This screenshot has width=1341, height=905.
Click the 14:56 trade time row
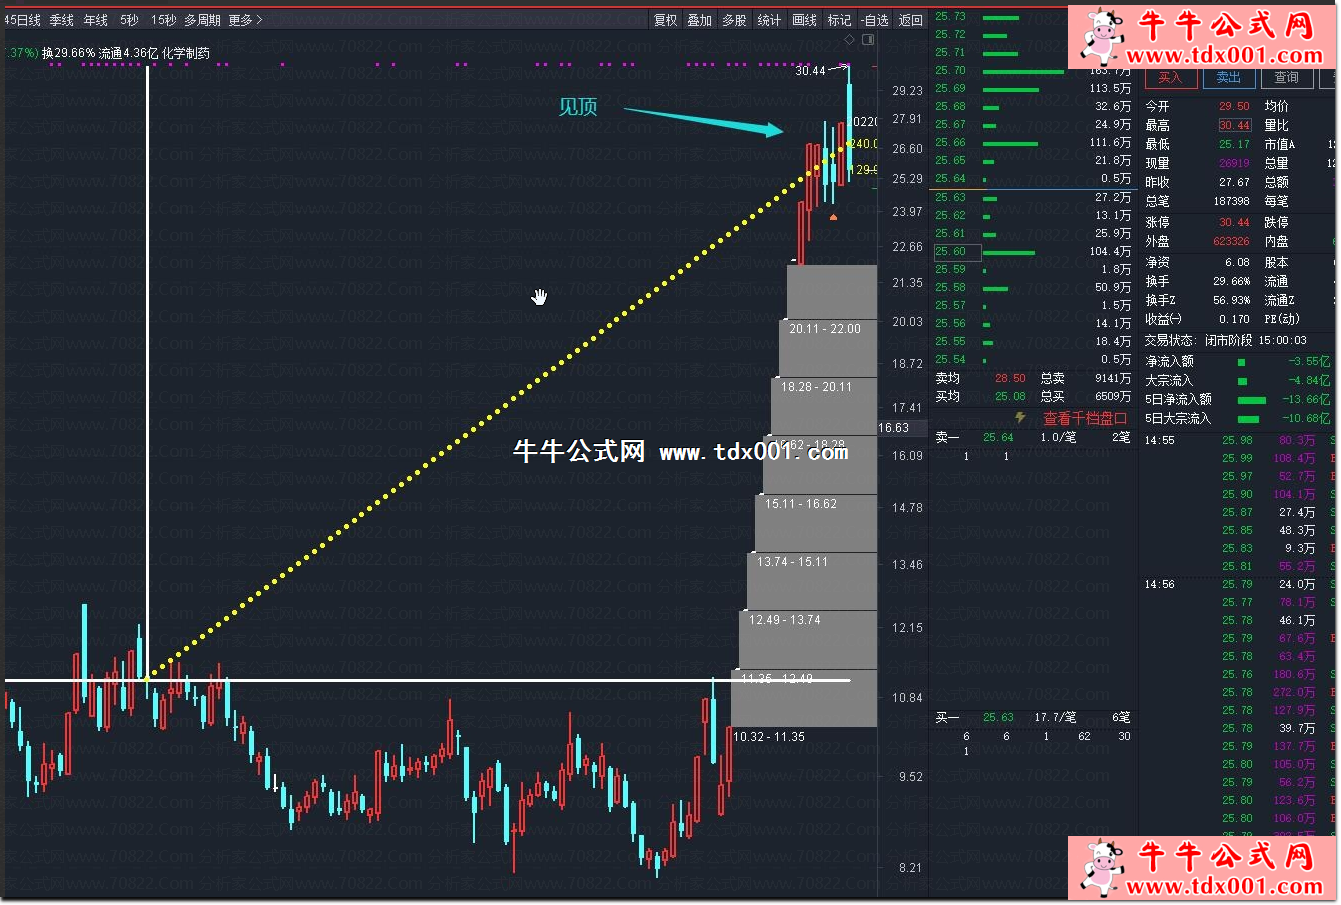1238,584
